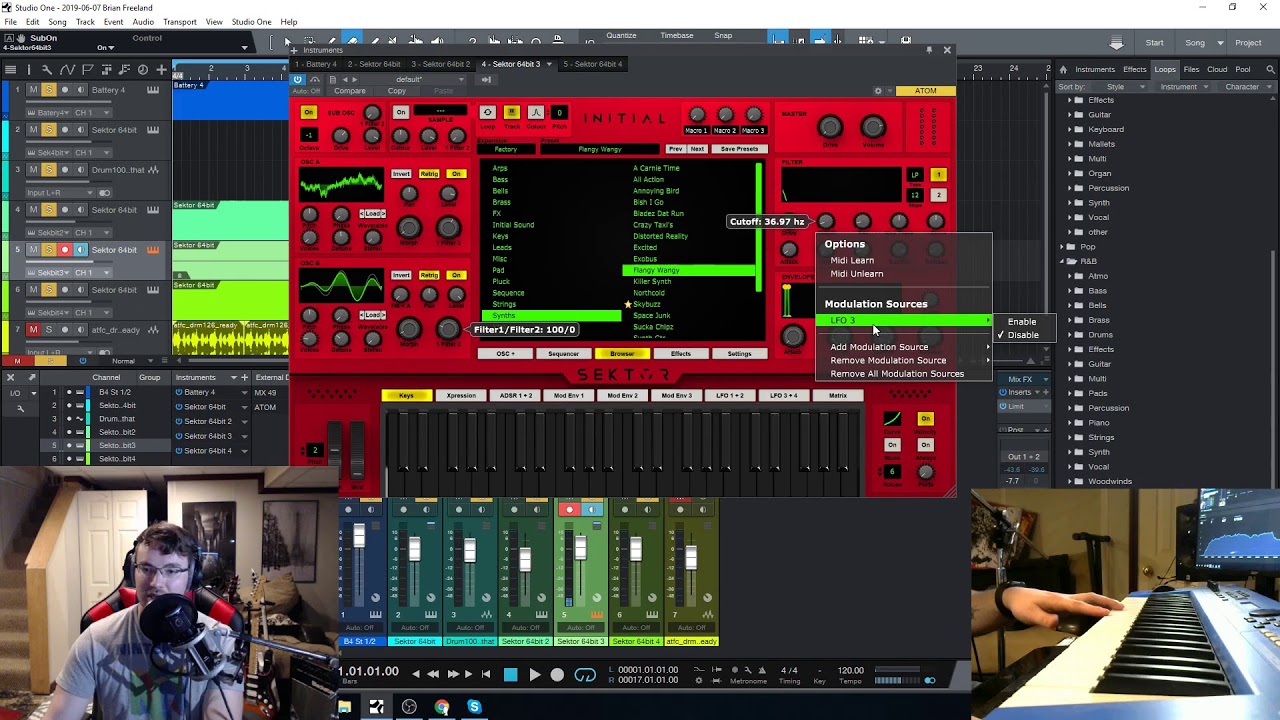
Task: Open Skype from the Windows taskbar
Action: tap(474, 707)
